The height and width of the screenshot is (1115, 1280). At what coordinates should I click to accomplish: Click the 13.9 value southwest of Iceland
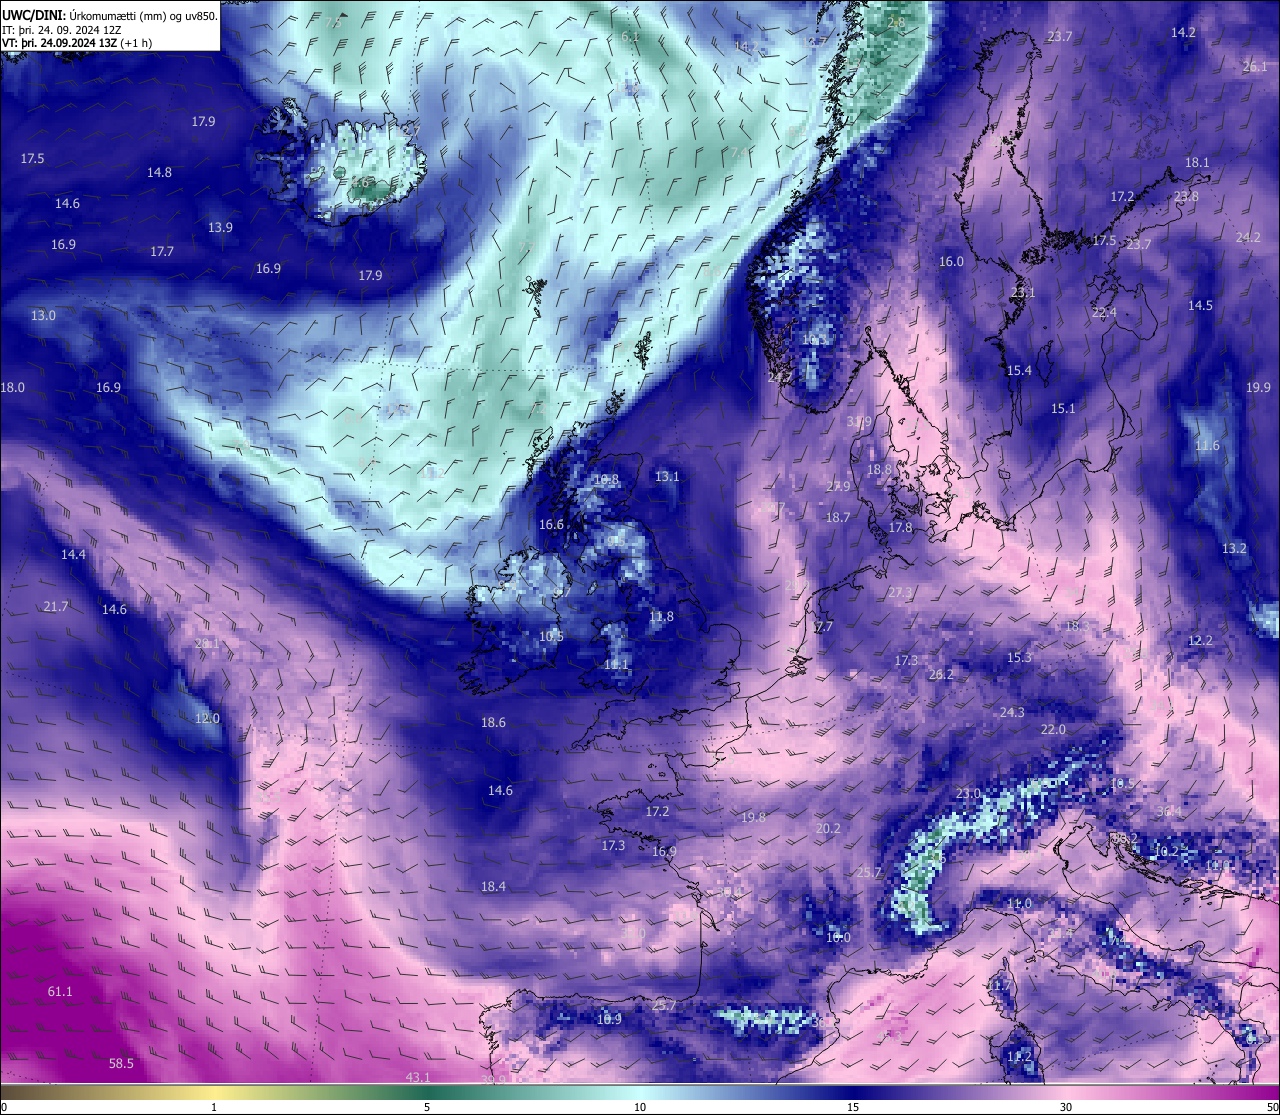220,227
